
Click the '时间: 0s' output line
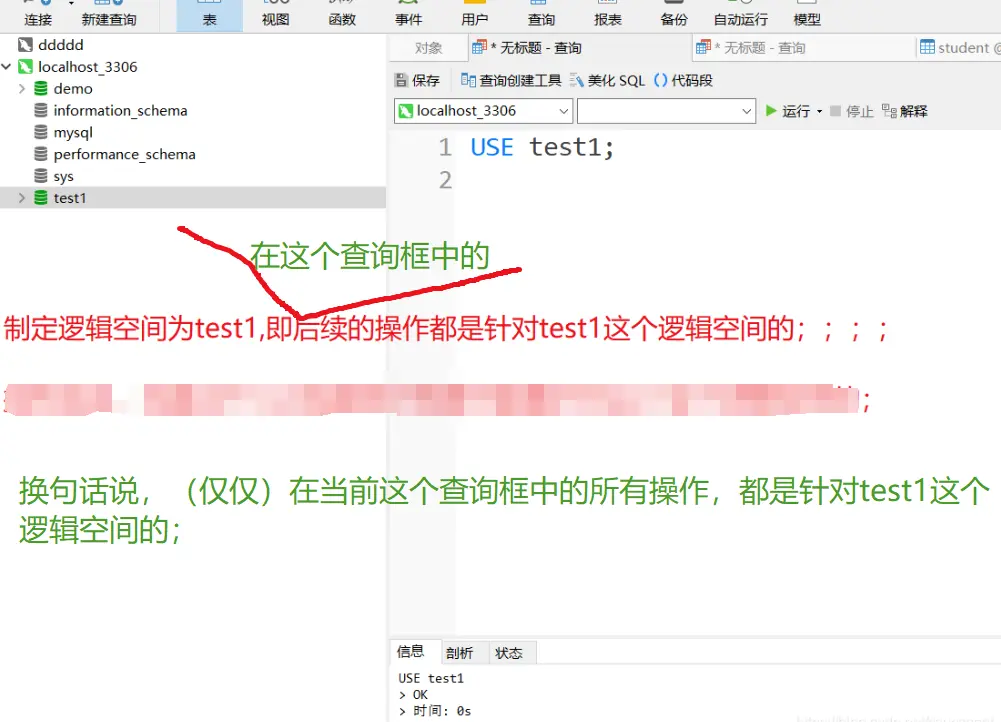pos(435,711)
